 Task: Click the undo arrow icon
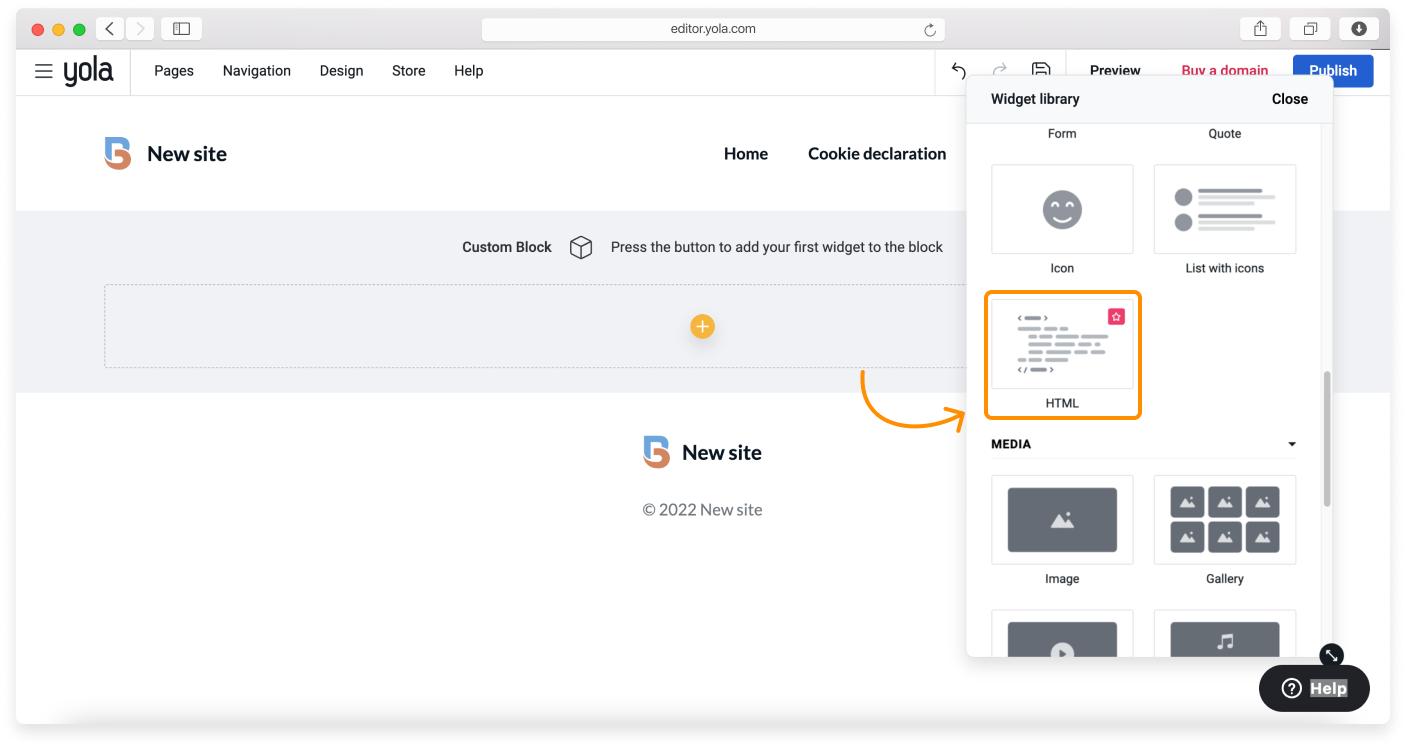[x=958, y=70]
